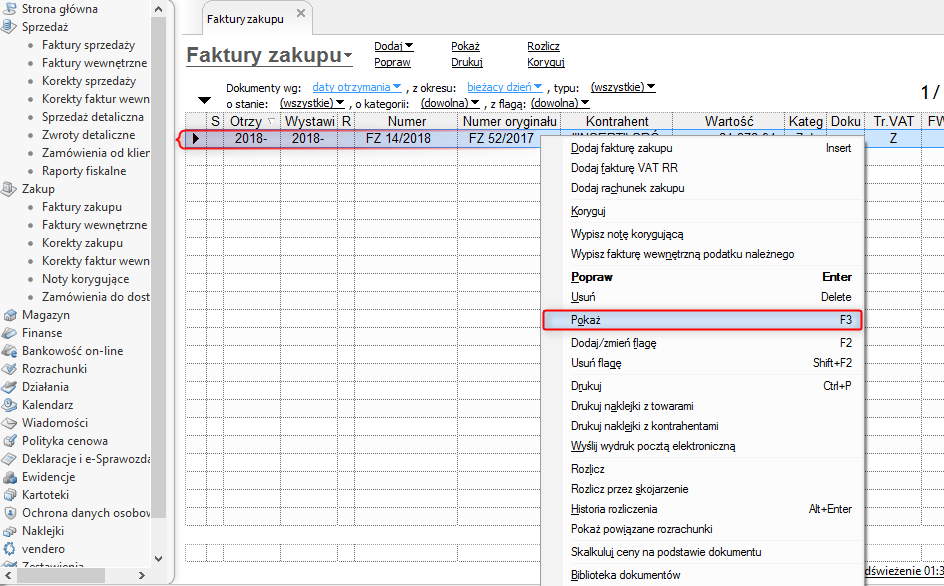Select 'Historia rozliczenia' in context menu
This screenshot has height=586, width=944.
click(614, 509)
